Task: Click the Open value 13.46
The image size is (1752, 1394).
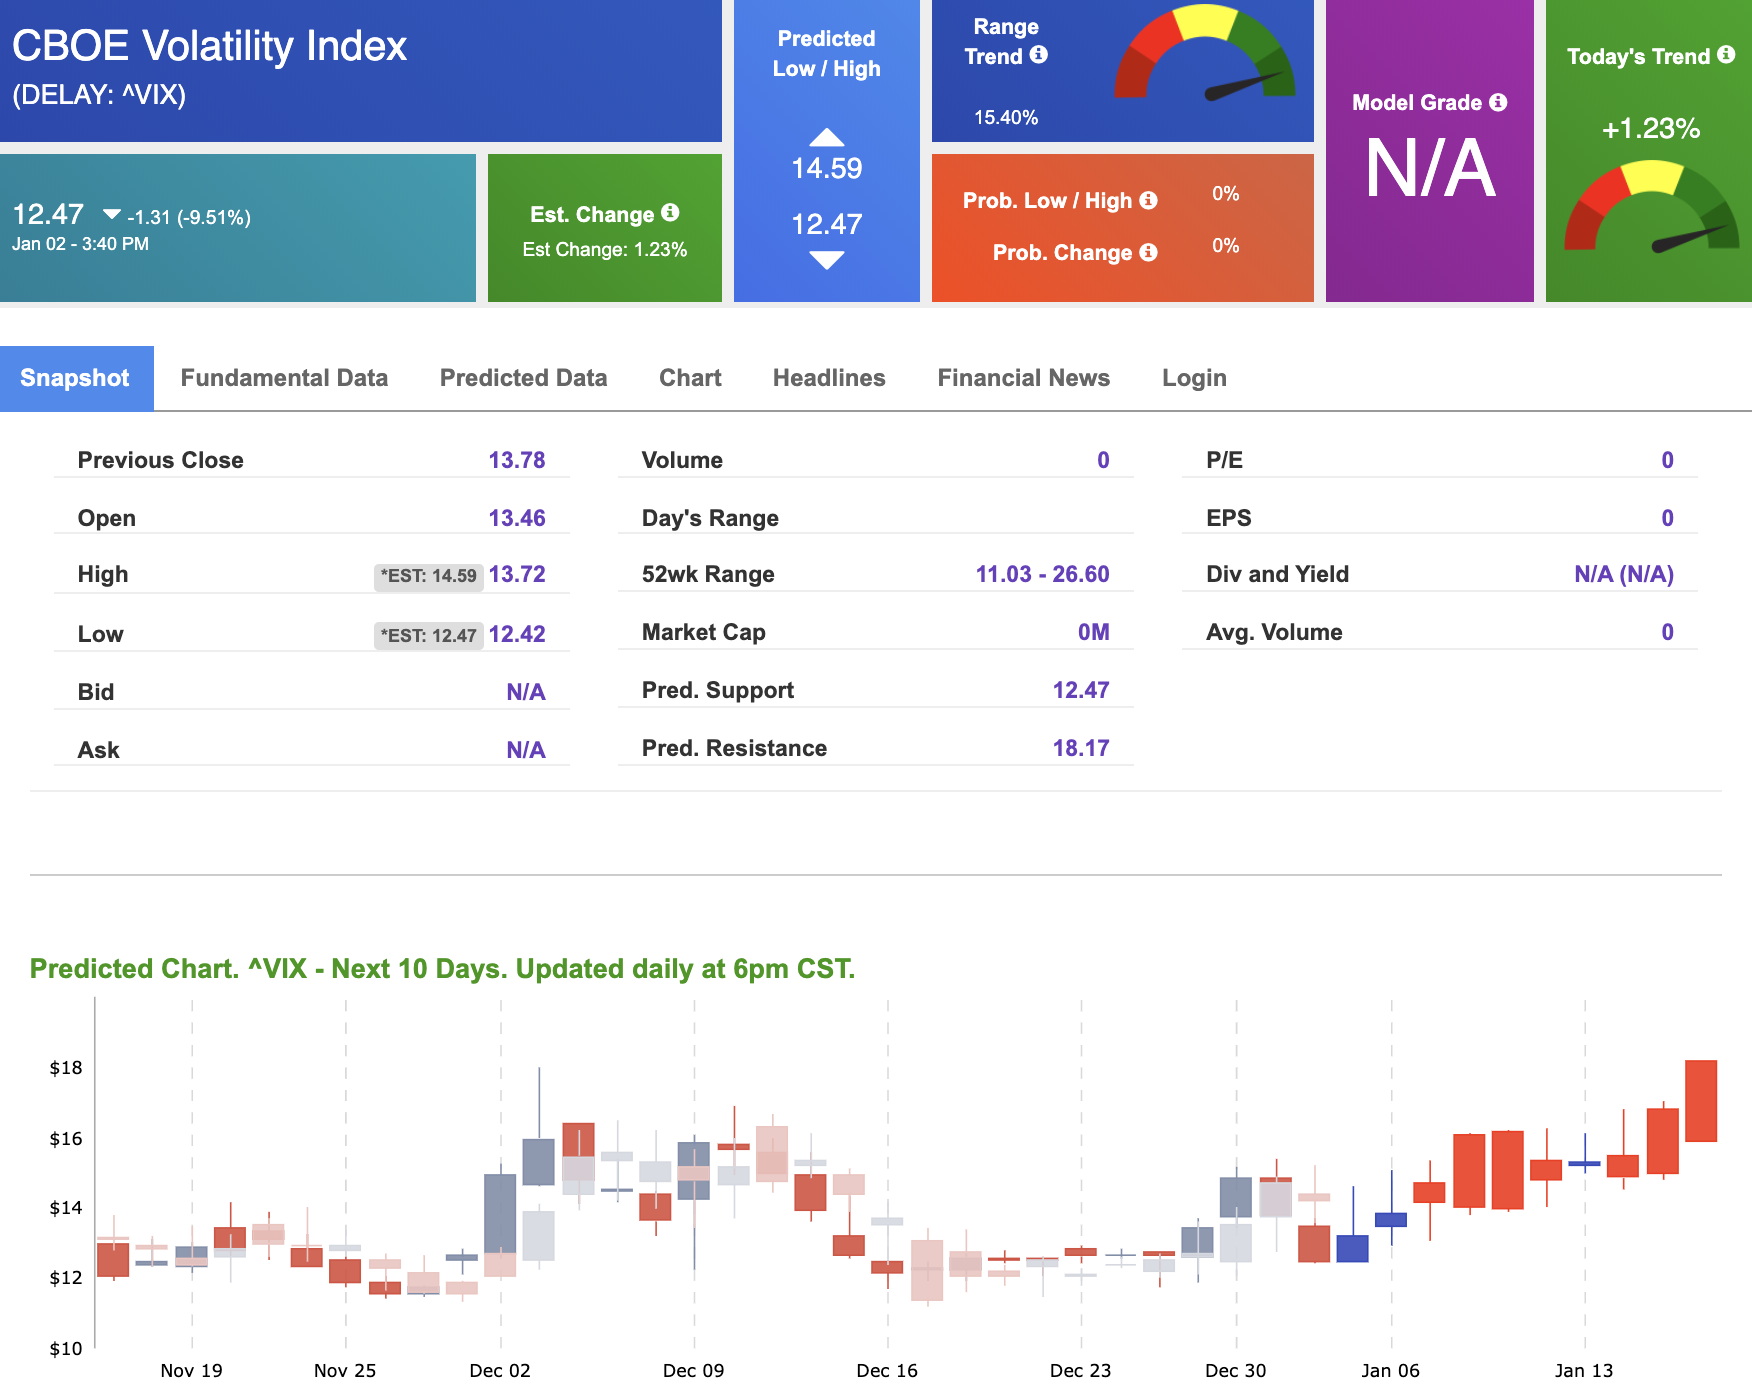Action: pyautogui.click(x=517, y=518)
